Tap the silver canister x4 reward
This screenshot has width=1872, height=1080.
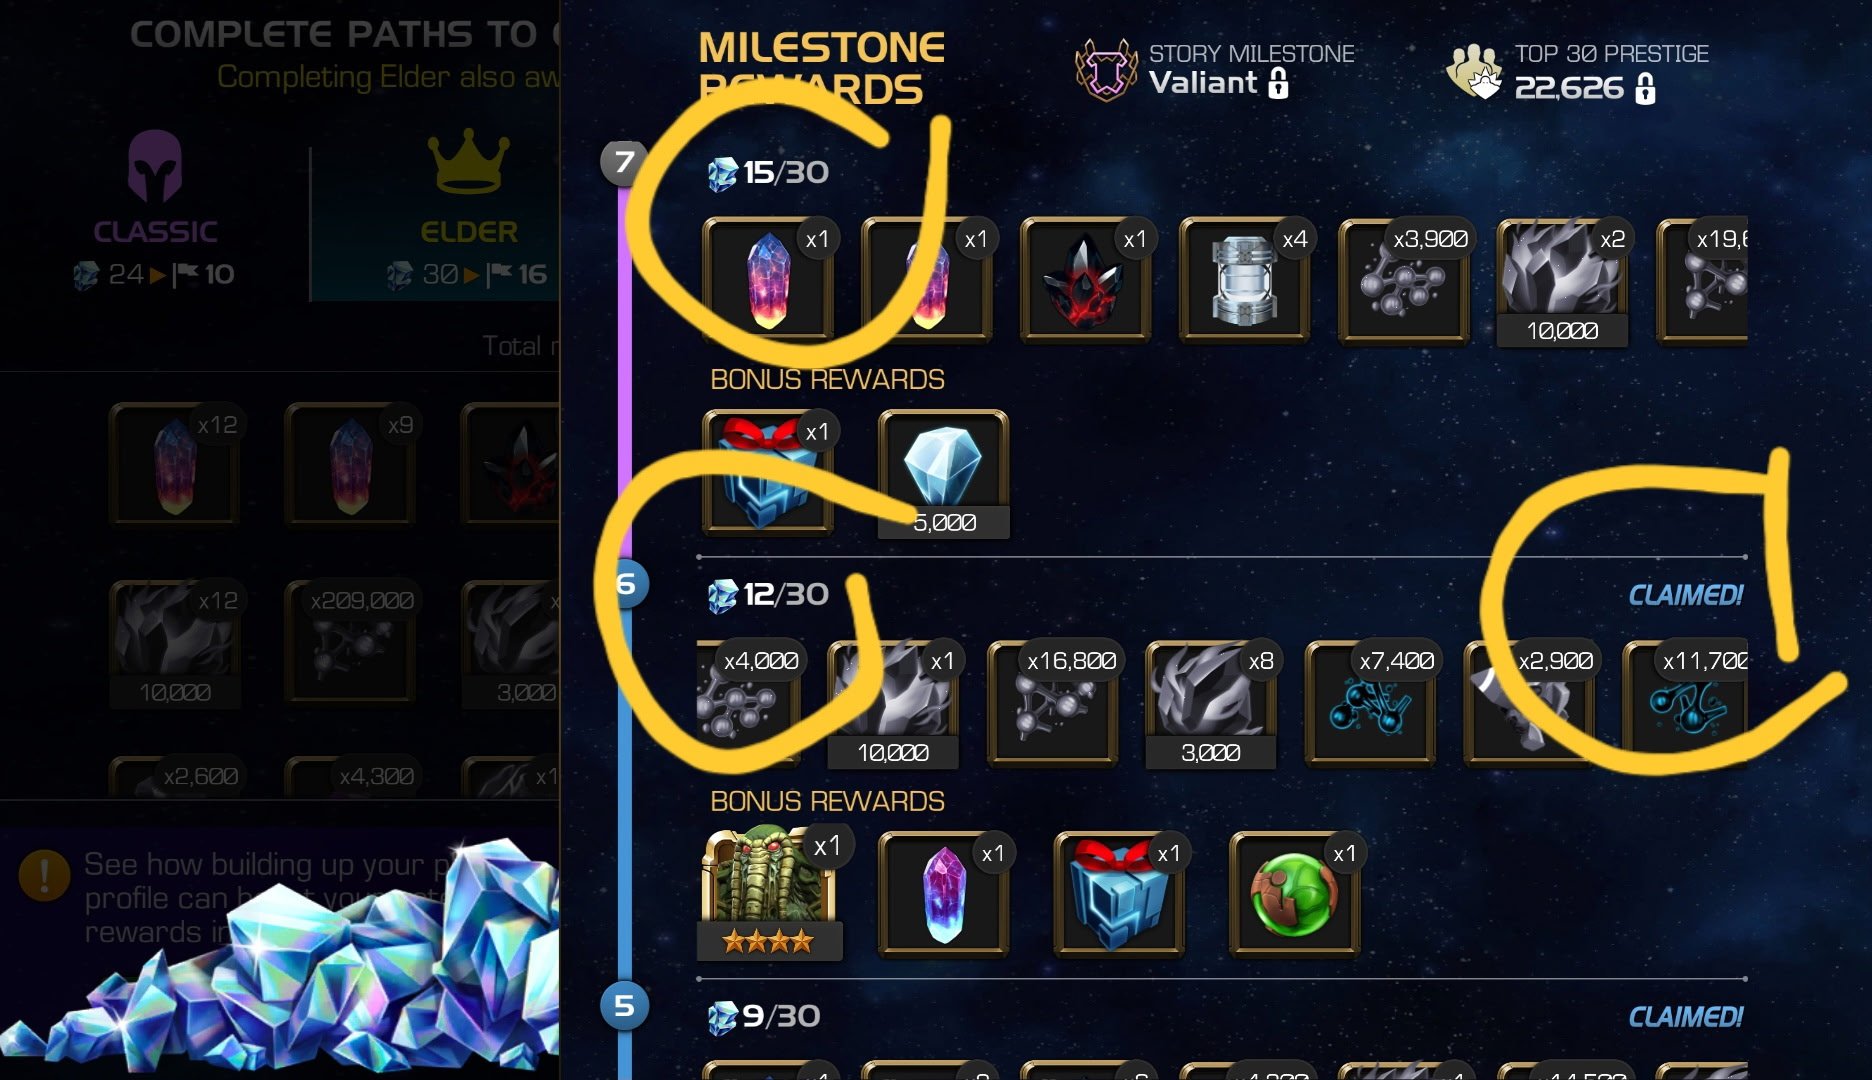tap(1244, 281)
